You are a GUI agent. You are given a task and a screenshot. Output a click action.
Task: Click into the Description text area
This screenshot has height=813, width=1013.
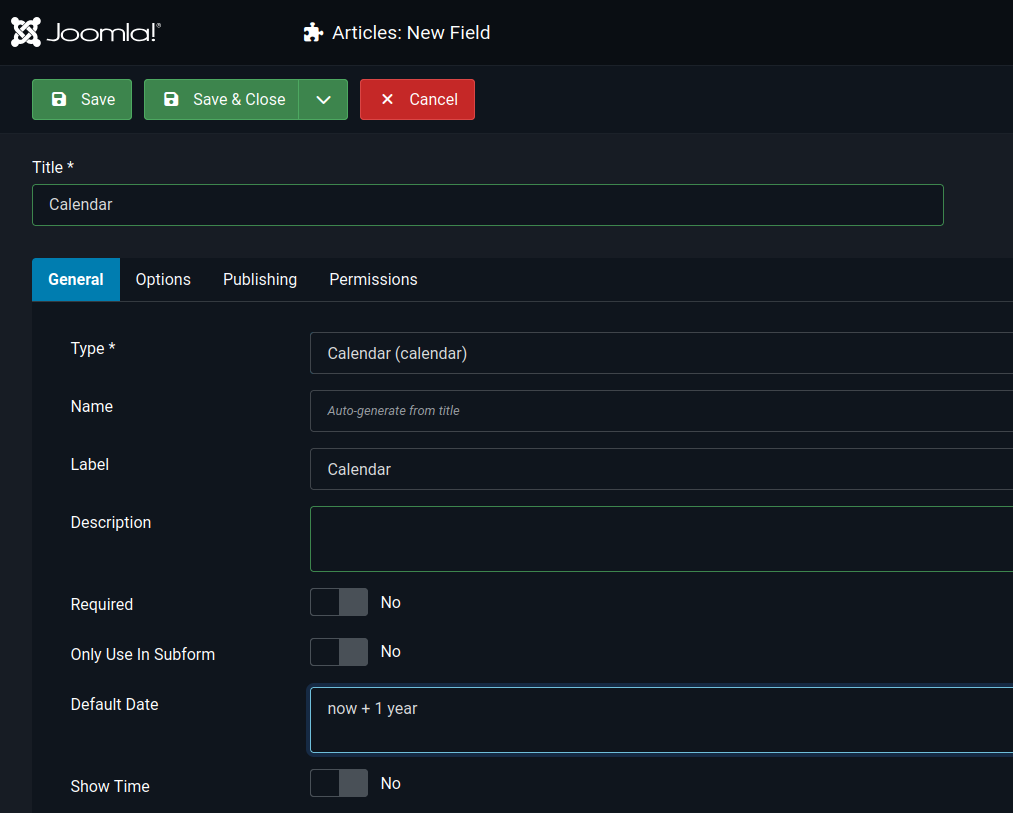coord(662,539)
